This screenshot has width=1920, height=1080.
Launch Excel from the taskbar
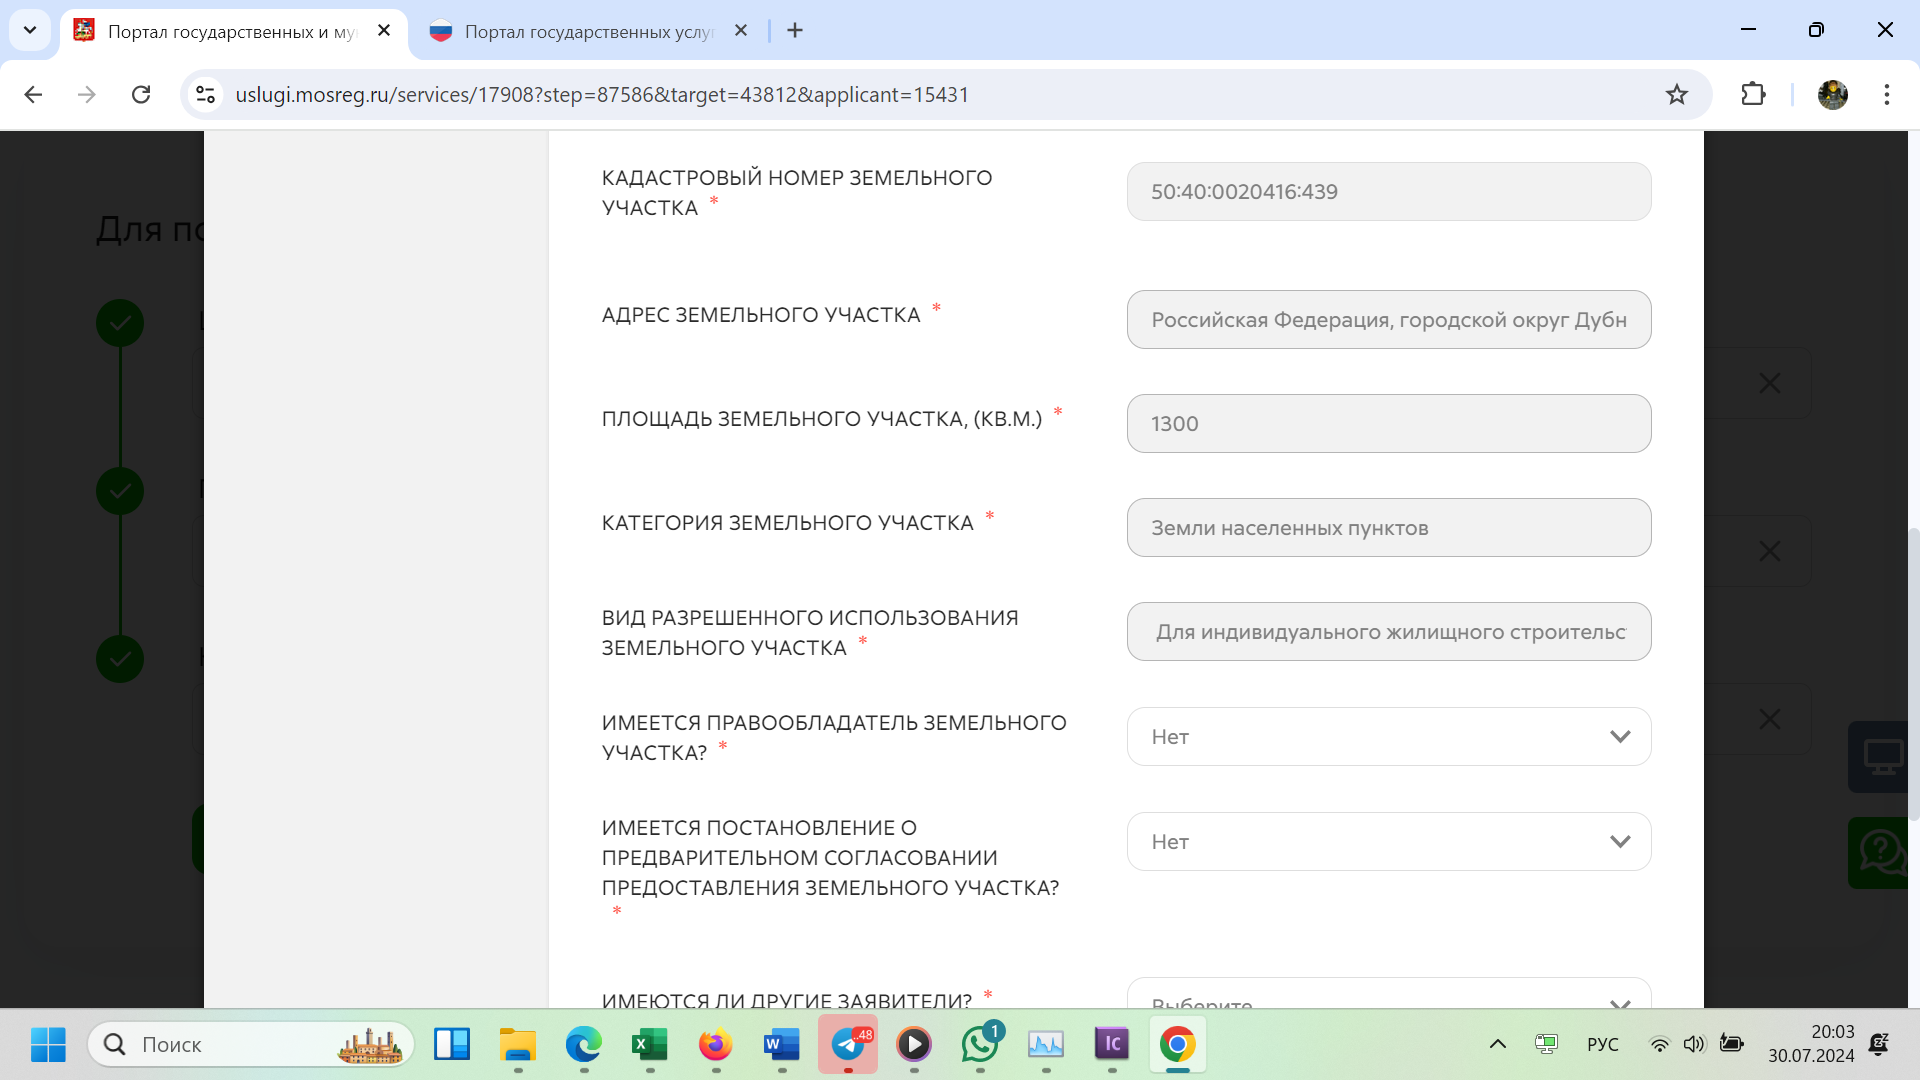(650, 1045)
